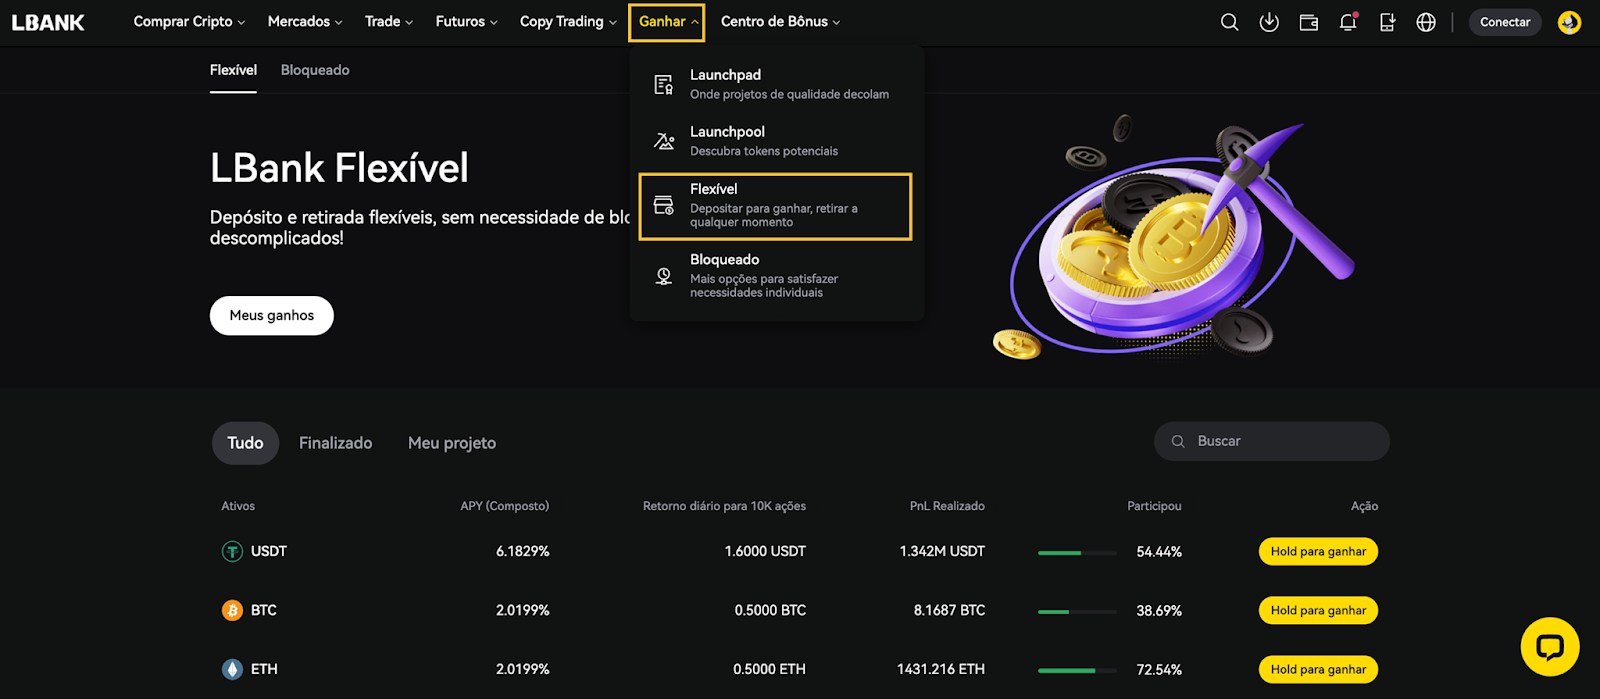Viewport: 1600px width, 699px height.
Task: Click the user avatar icon
Action: [x=1569, y=22]
